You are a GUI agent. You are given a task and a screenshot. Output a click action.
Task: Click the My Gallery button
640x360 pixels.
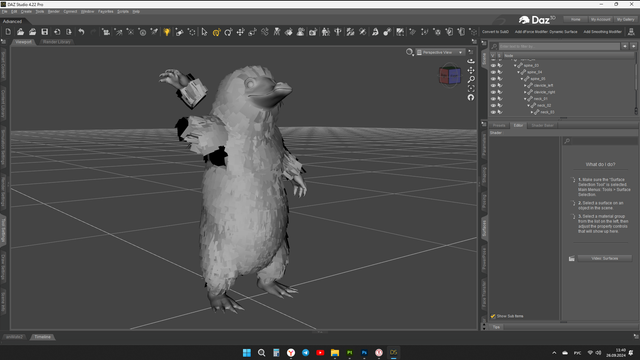click(625, 19)
